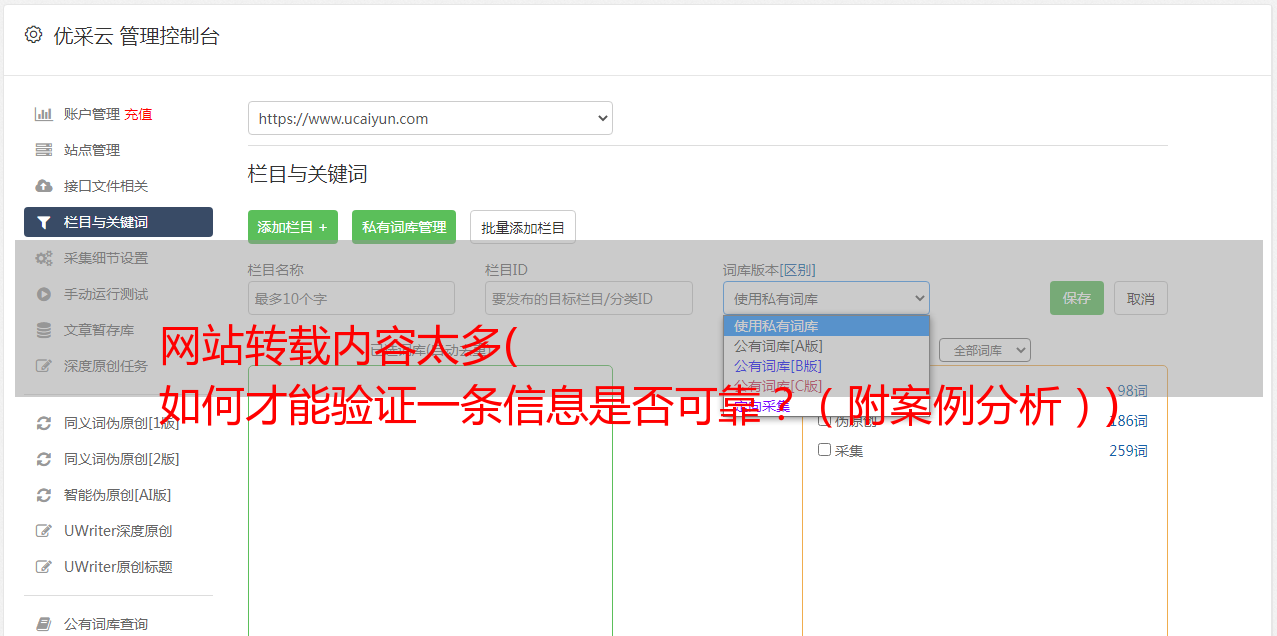
Task: Open the 词库版本 select showing 使用私有词库
Action: pos(826,298)
